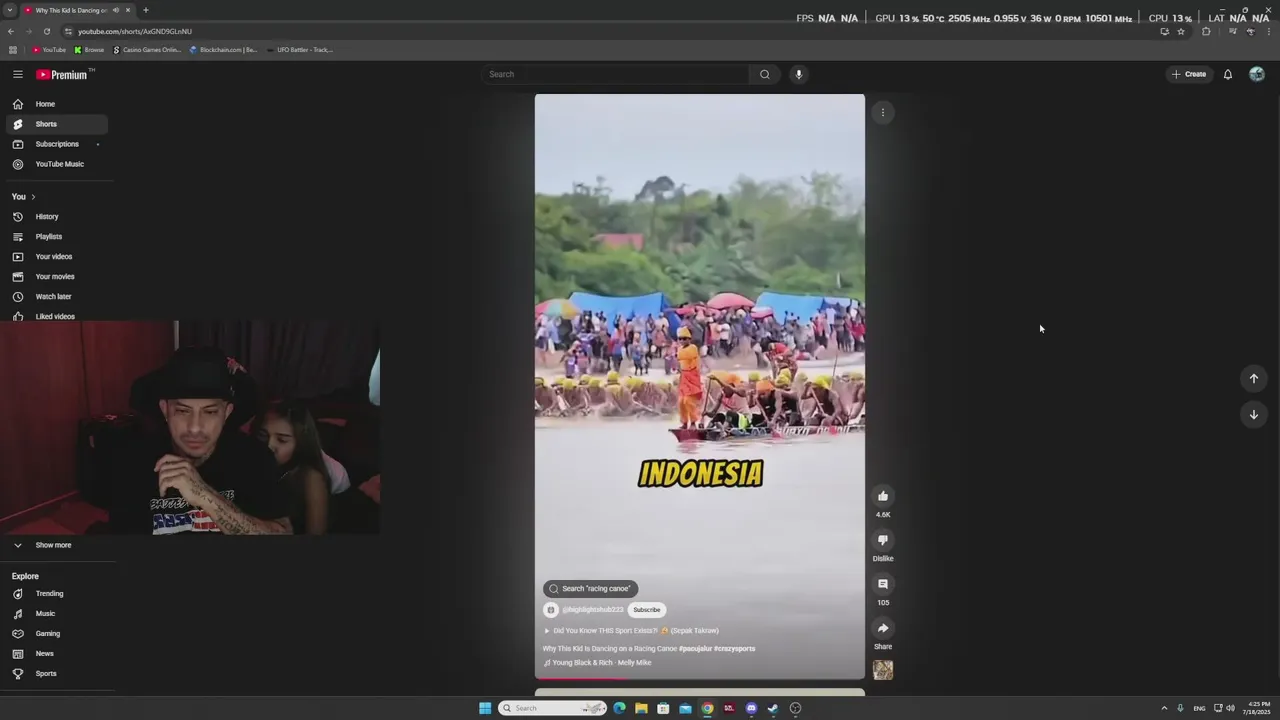Open the Chrome three-dot menu
The image size is (1280, 720).
pos(1268,31)
